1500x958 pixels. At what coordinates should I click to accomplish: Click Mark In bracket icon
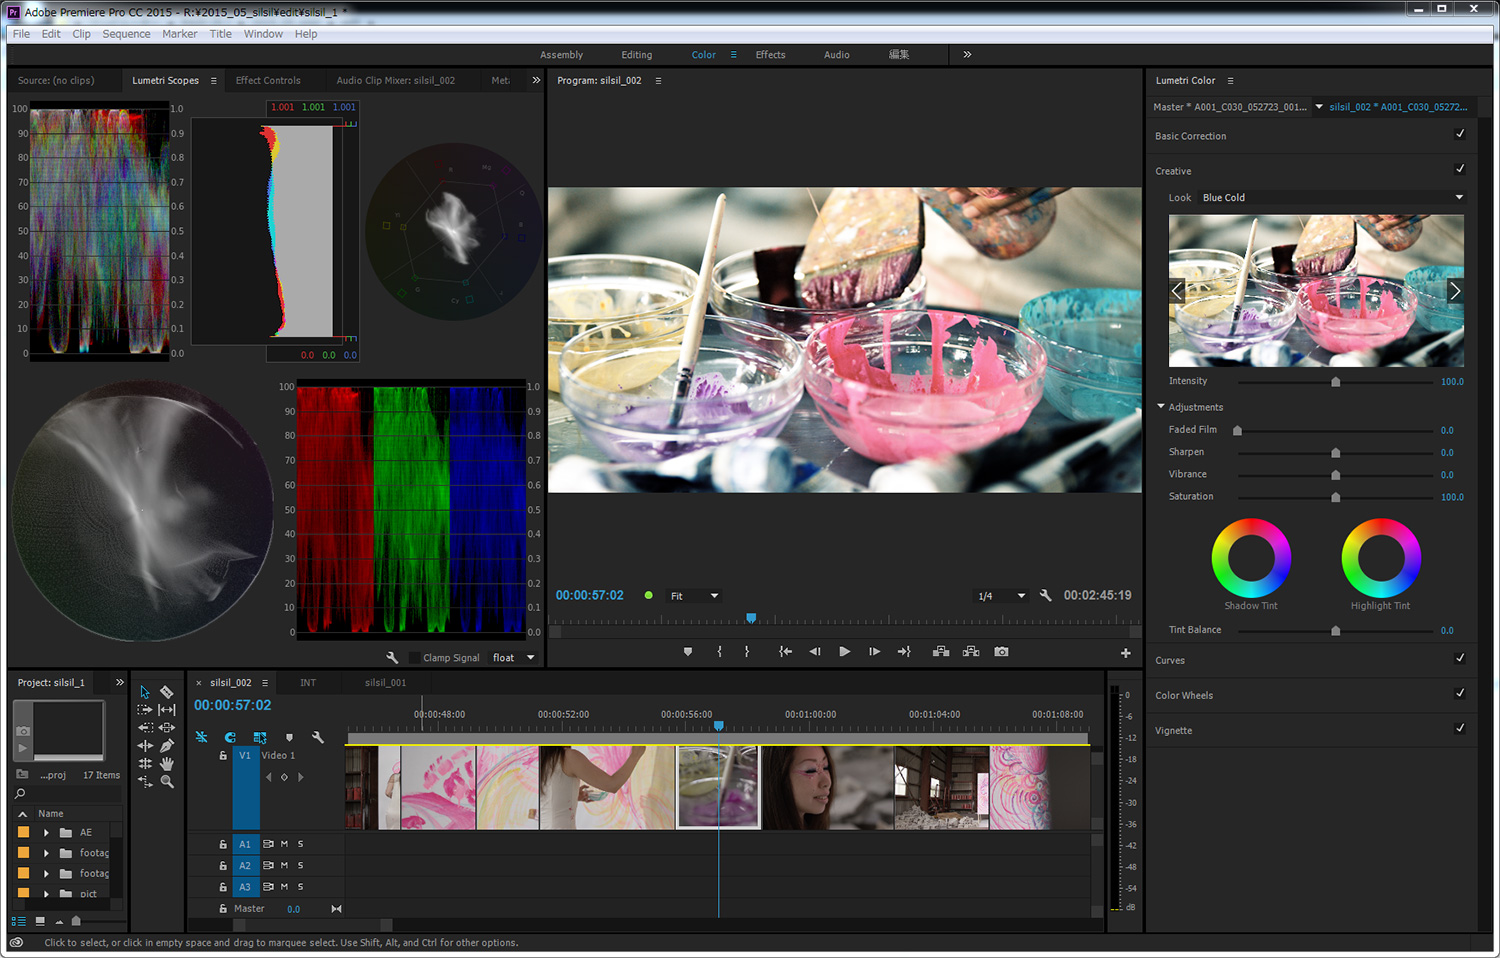[x=719, y=652]
